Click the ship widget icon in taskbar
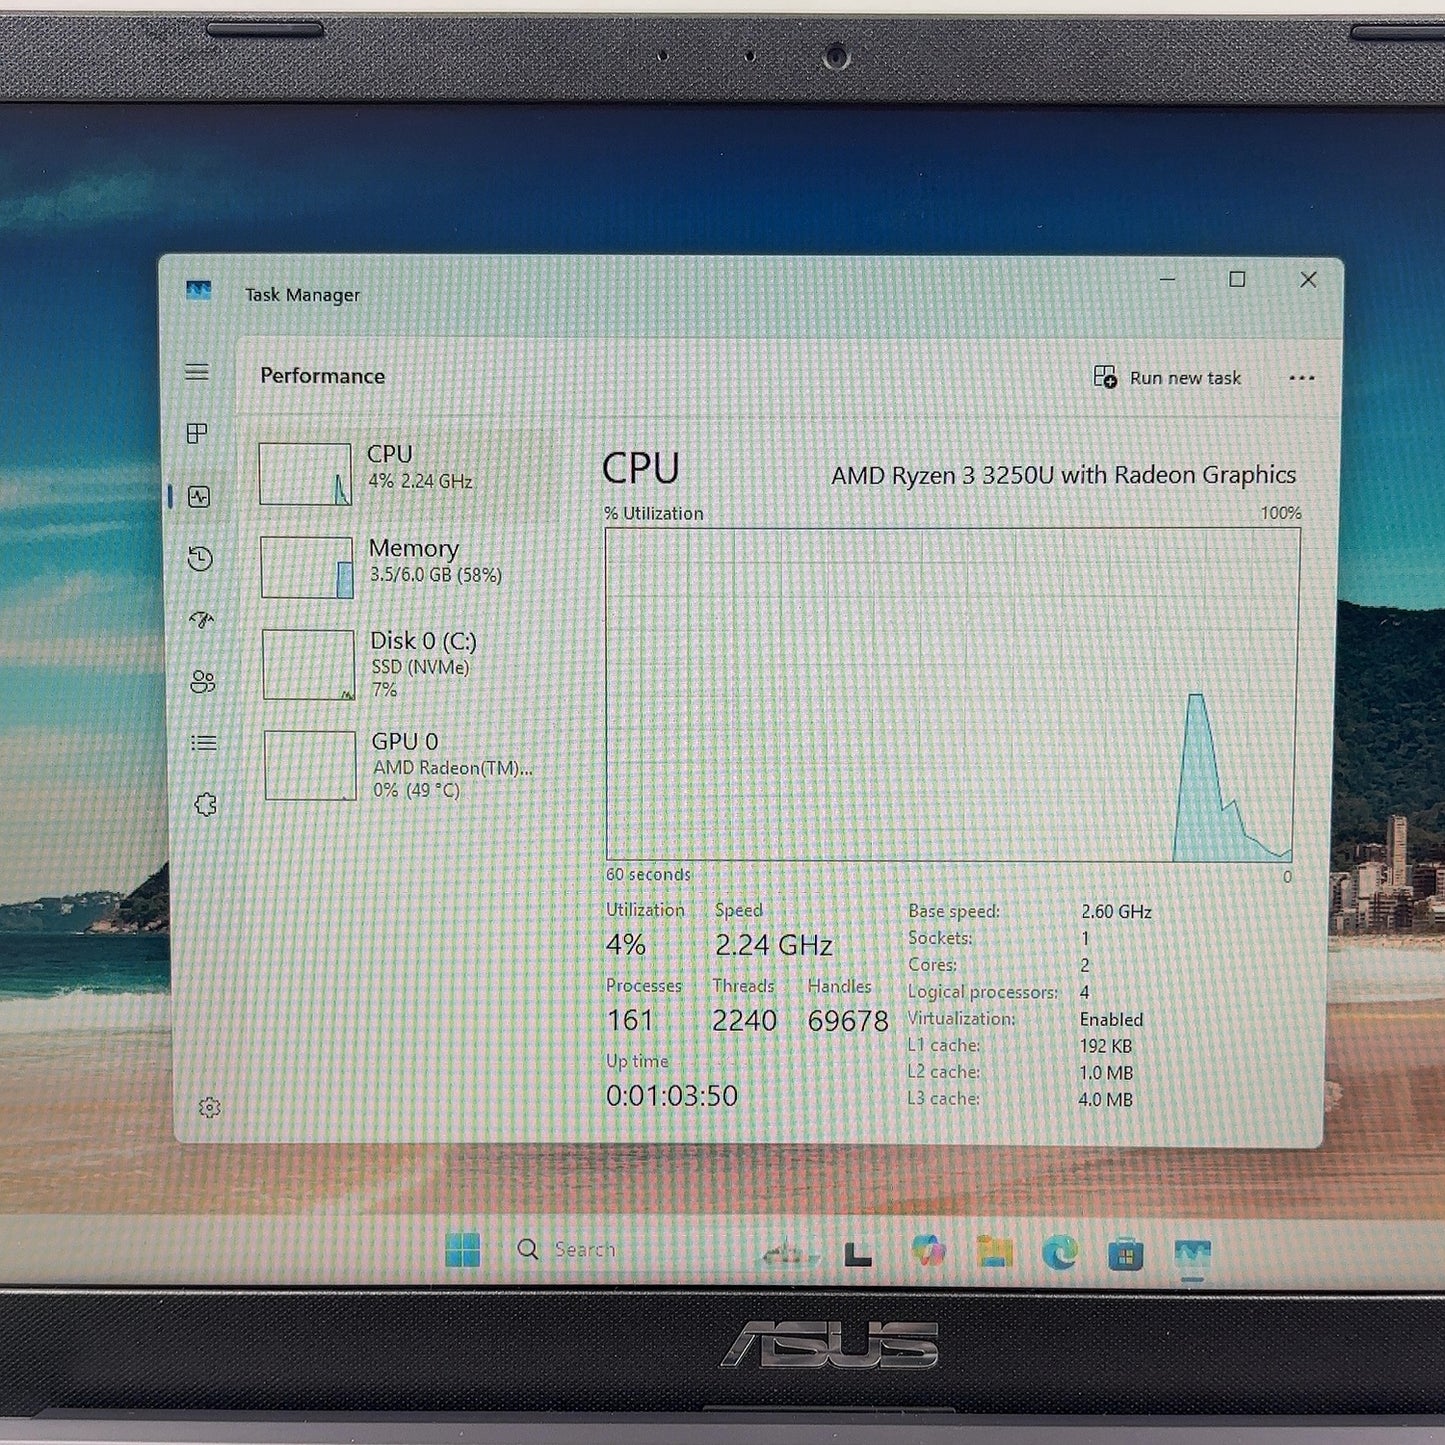 point(789,1251)
